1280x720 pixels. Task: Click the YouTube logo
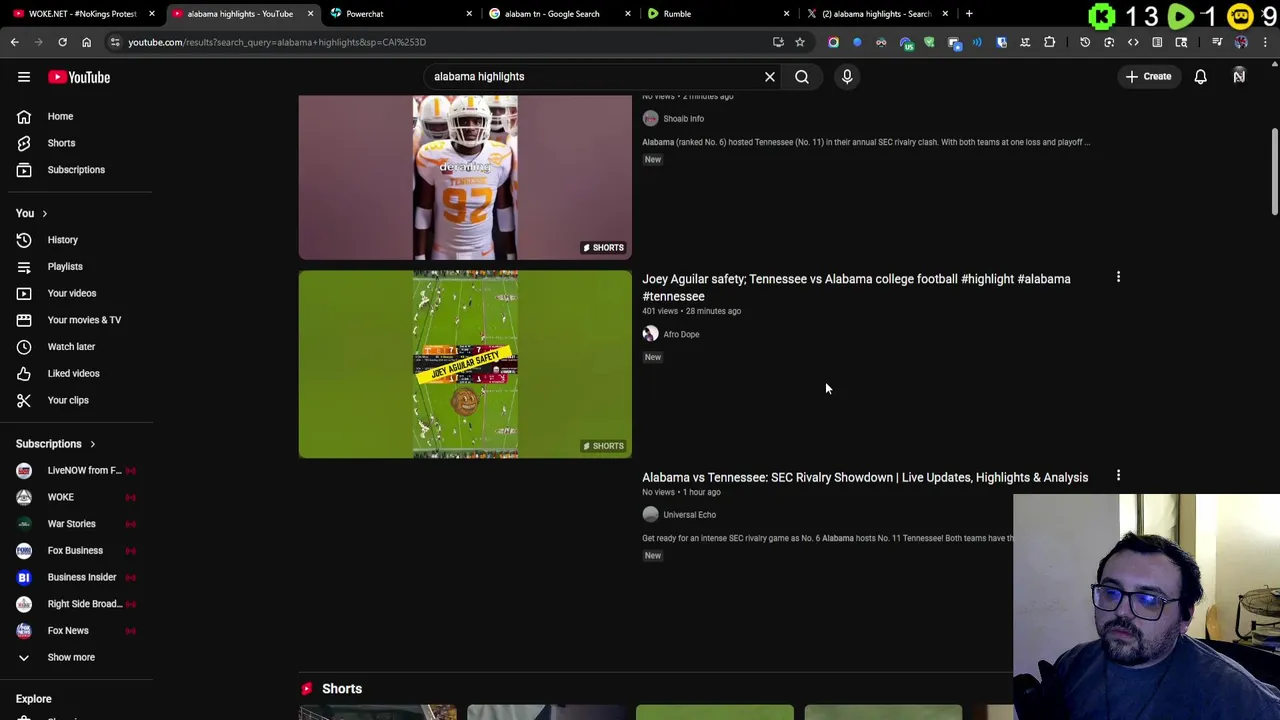click(79, 77)
